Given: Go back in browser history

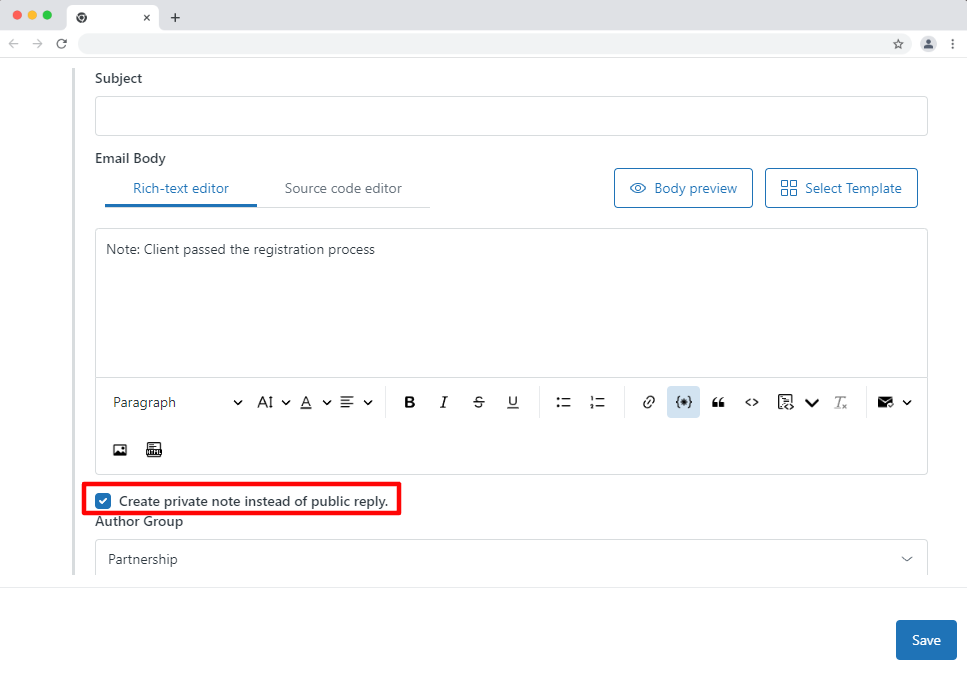Looking at the screenshot, I should click(14, 44).
